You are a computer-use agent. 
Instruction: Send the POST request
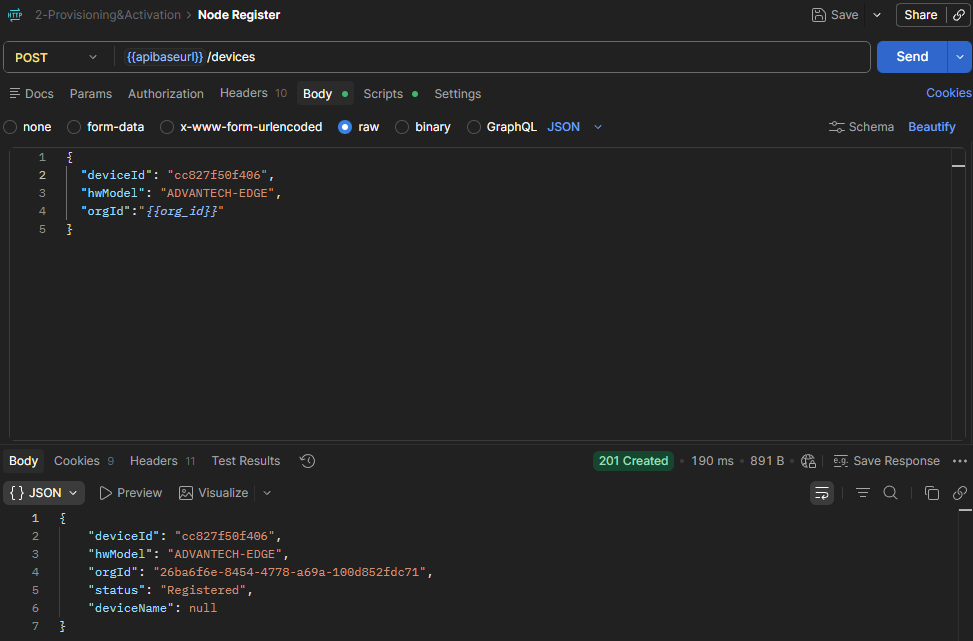click(x=912, y=57)
